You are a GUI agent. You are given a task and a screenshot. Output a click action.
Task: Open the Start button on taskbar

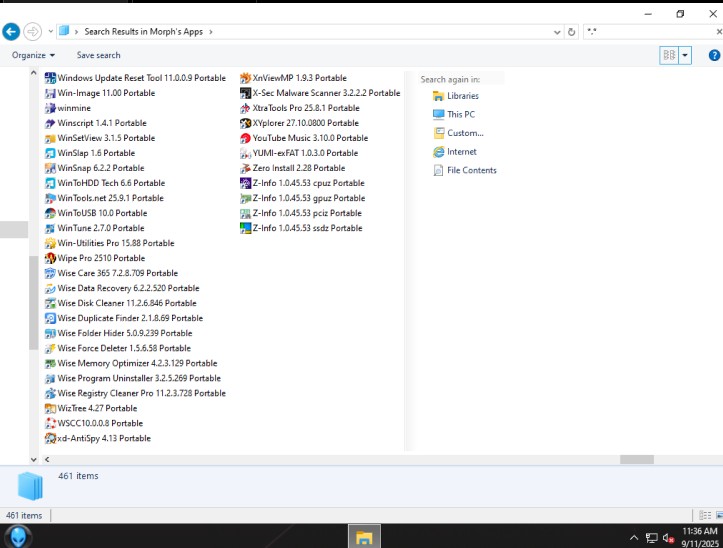click(x=18, y=536)
